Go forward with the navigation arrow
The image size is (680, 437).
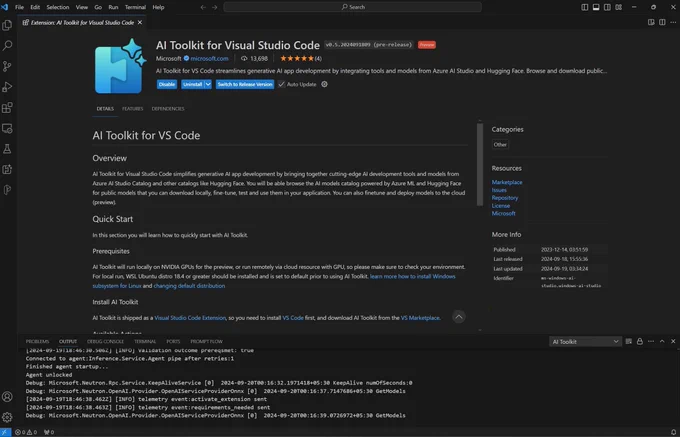pos(215,7)
